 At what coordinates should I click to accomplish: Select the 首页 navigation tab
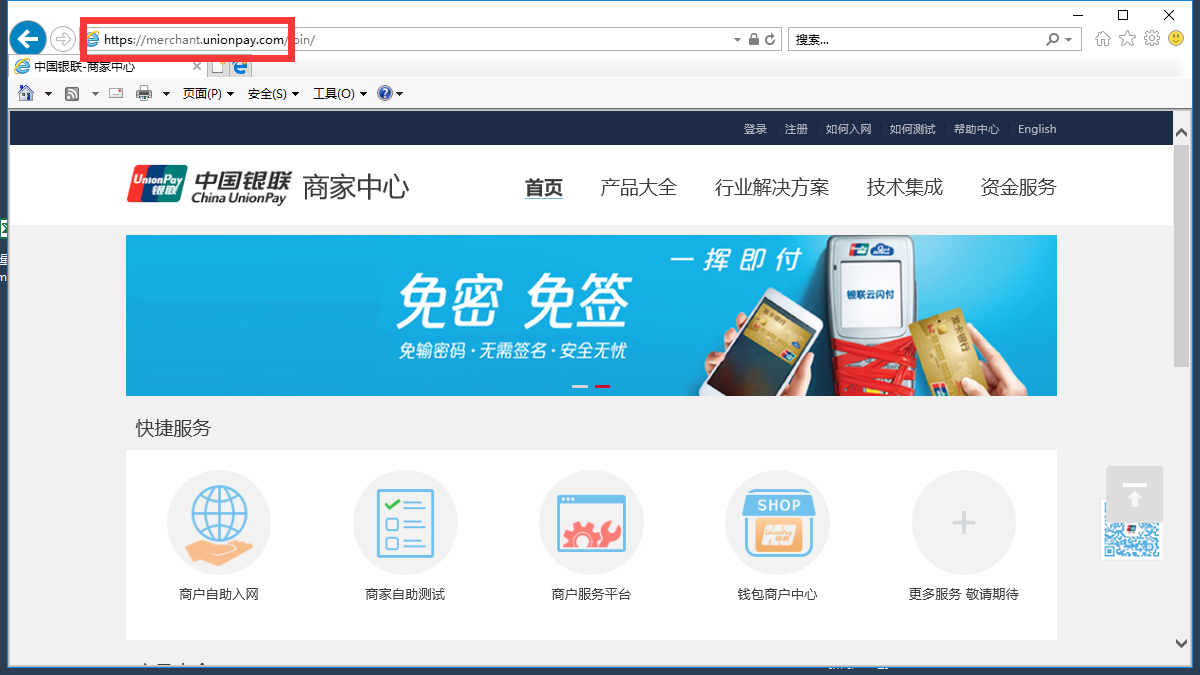click(x=544, y=187)
